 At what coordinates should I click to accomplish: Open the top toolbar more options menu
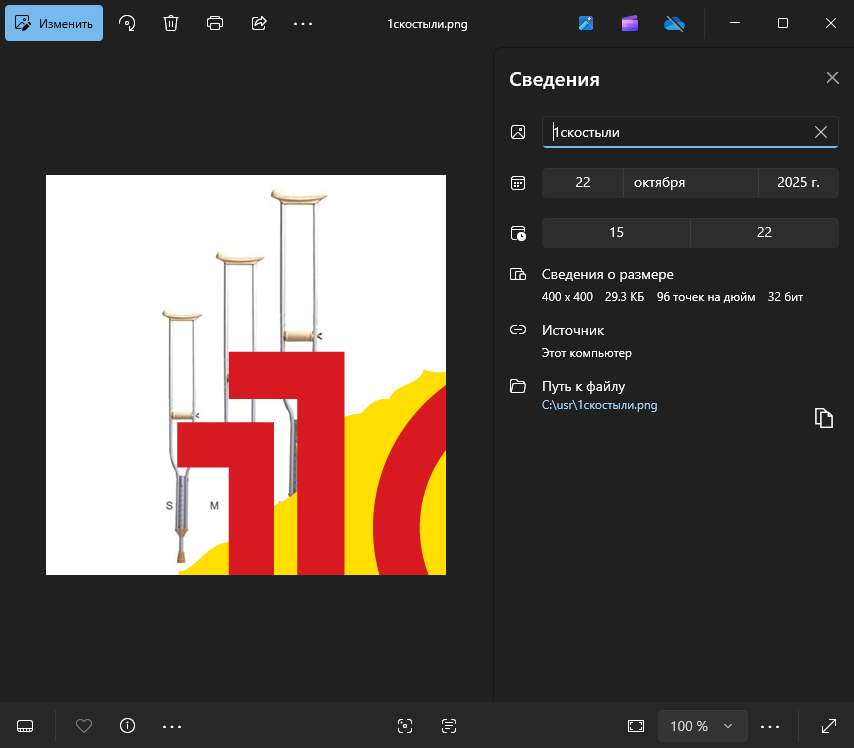tap(303, 23)
